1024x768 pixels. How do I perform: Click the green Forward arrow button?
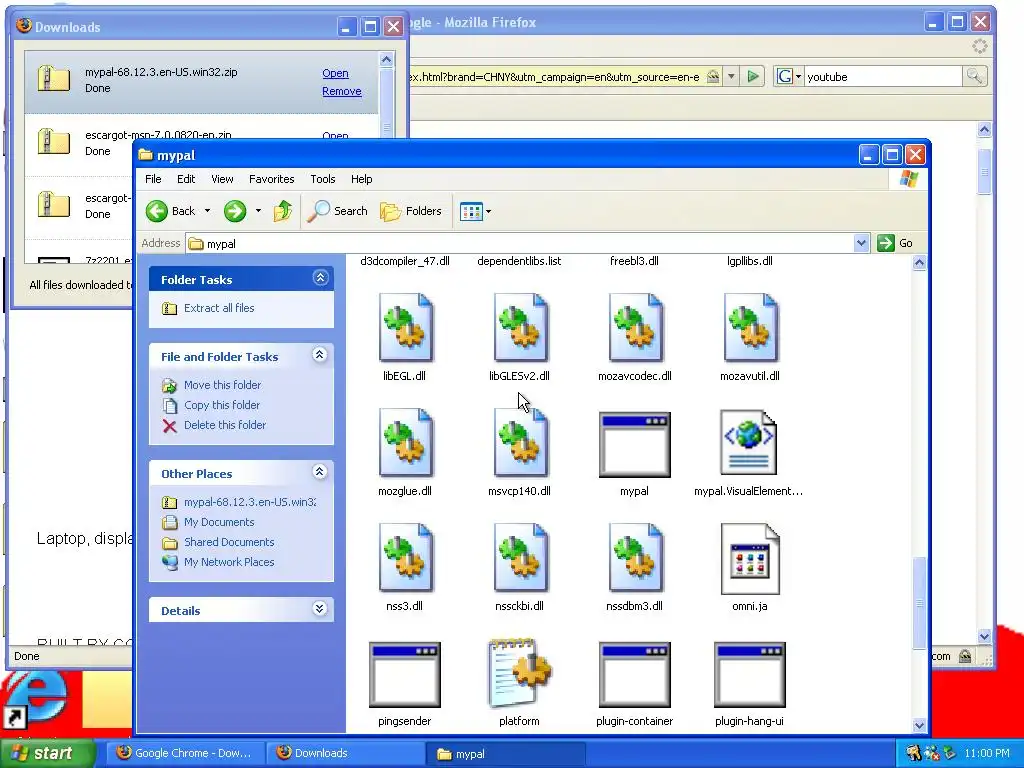point(235,211)
